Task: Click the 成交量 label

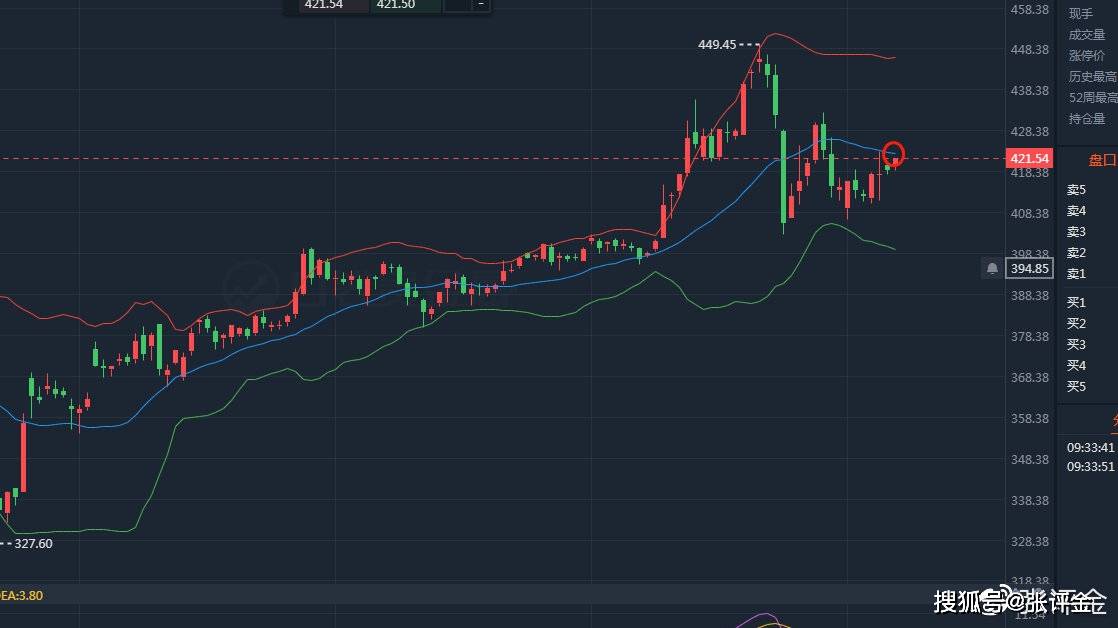Action: pyautogui.click(x=1087, y=34)
